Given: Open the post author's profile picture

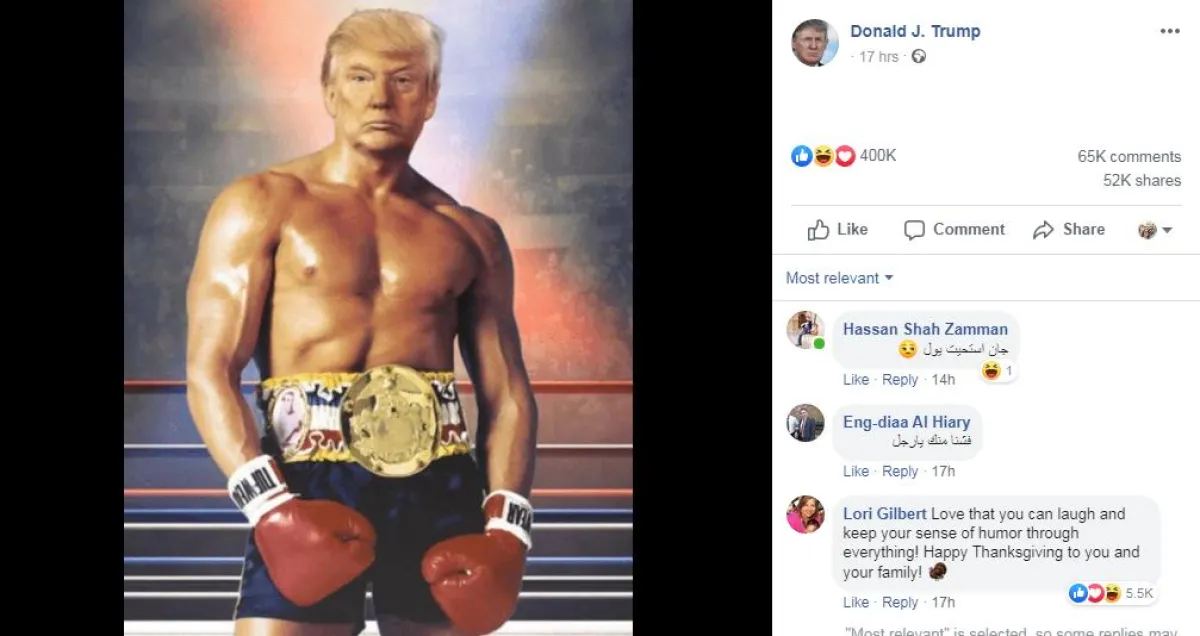Looking at the screenshot, I should pyautogui.click(x=815, y=43).
